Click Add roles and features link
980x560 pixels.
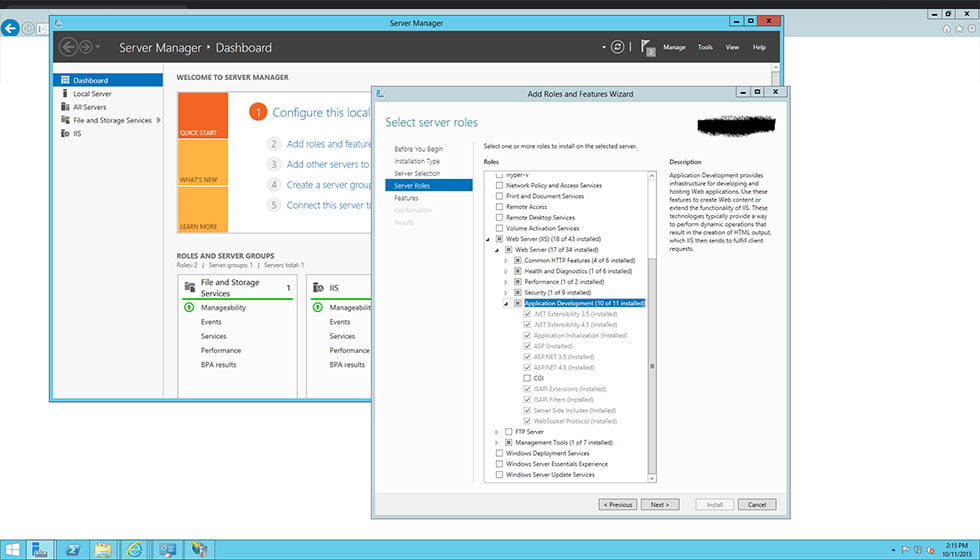coord(329,144)
